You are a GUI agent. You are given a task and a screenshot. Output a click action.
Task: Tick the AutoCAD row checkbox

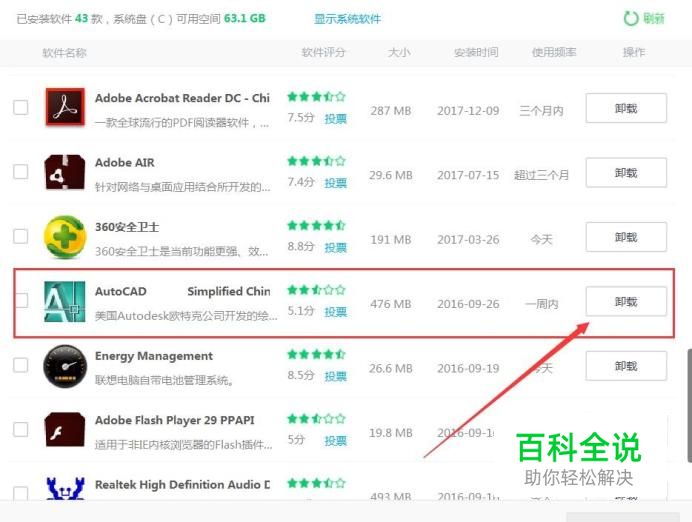coord(22,300)
